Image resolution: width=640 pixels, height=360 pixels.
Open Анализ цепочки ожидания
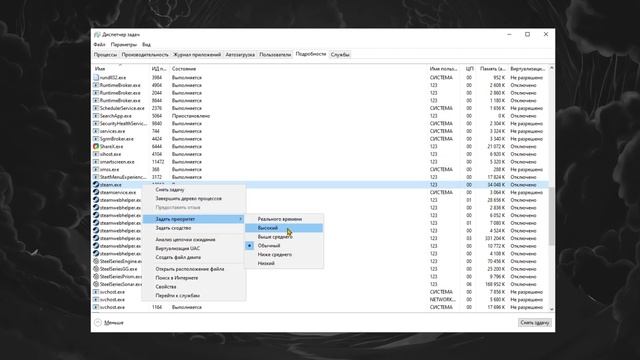[x=193, y=240]
